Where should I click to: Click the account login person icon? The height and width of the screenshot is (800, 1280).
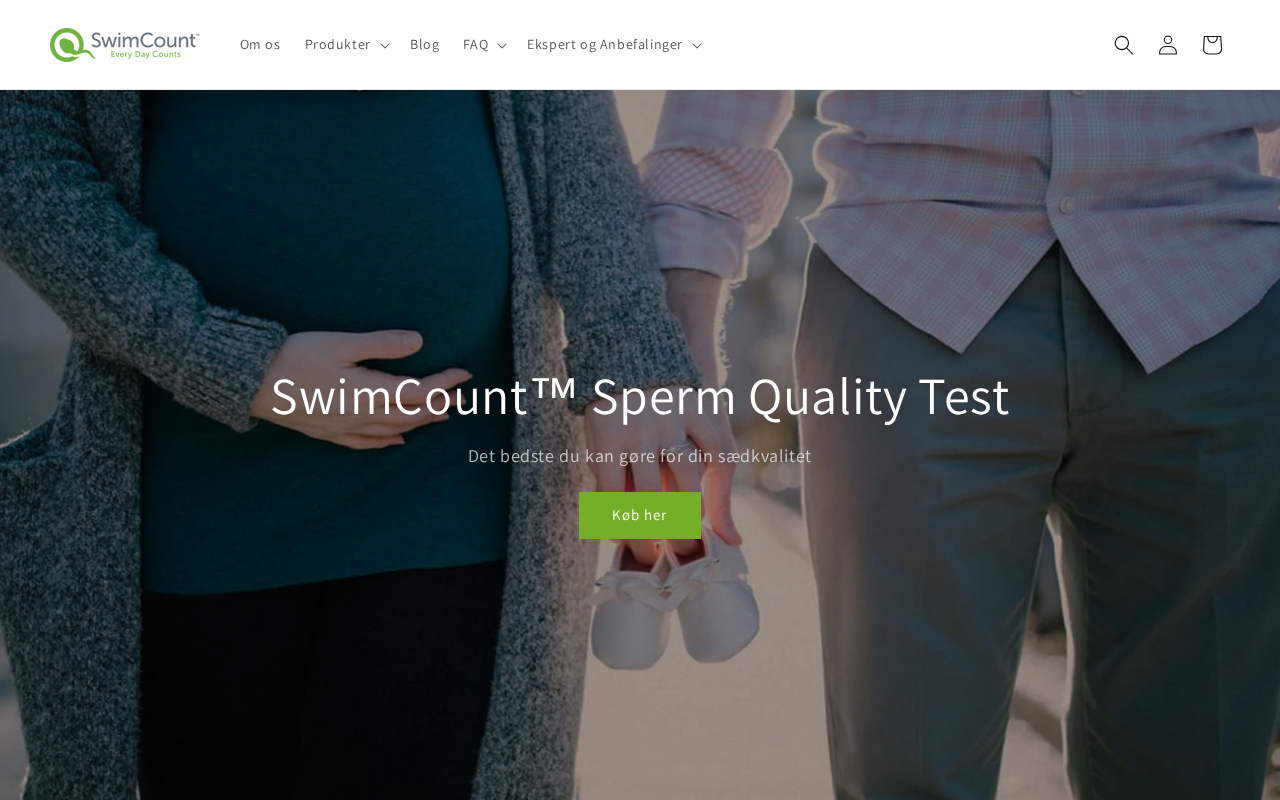[x=1168, y=45]
